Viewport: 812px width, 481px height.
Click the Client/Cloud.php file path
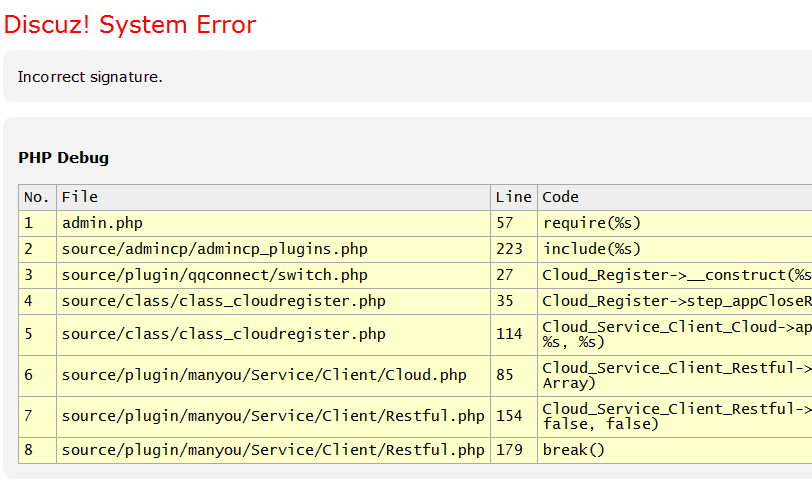(264, 376)
